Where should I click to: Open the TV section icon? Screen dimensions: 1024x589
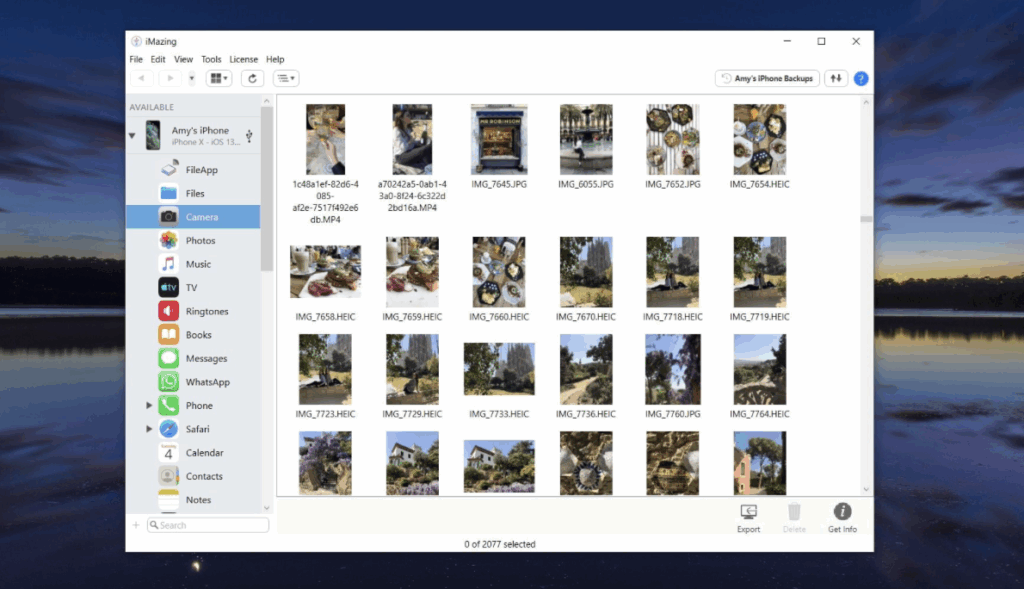click(x=168, y=287)
